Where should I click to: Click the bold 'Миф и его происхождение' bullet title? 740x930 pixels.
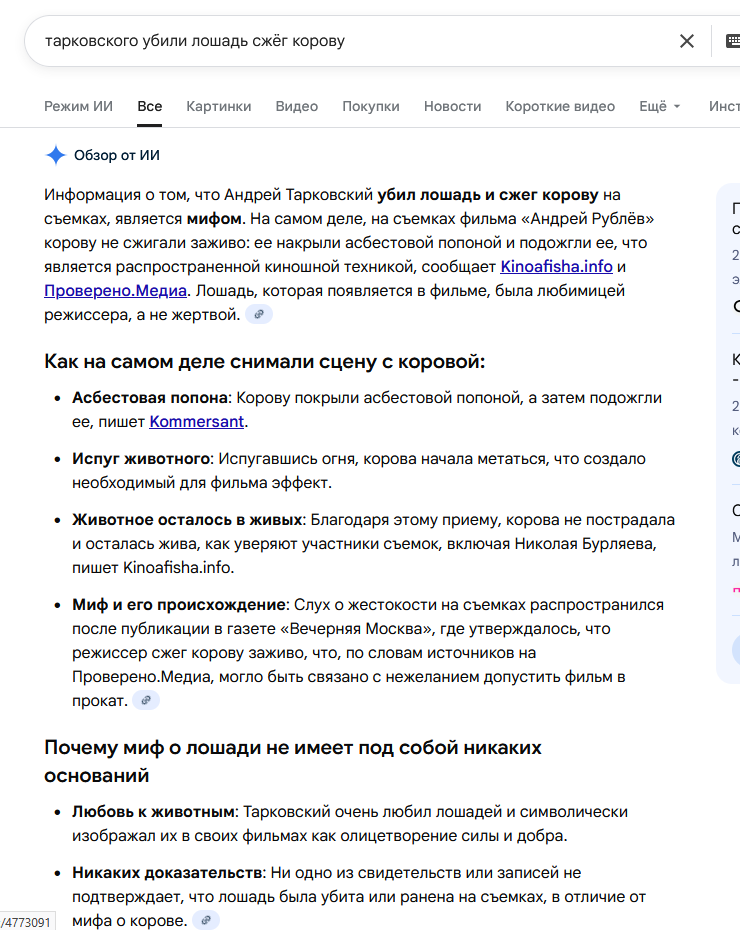tap(179, 604)
